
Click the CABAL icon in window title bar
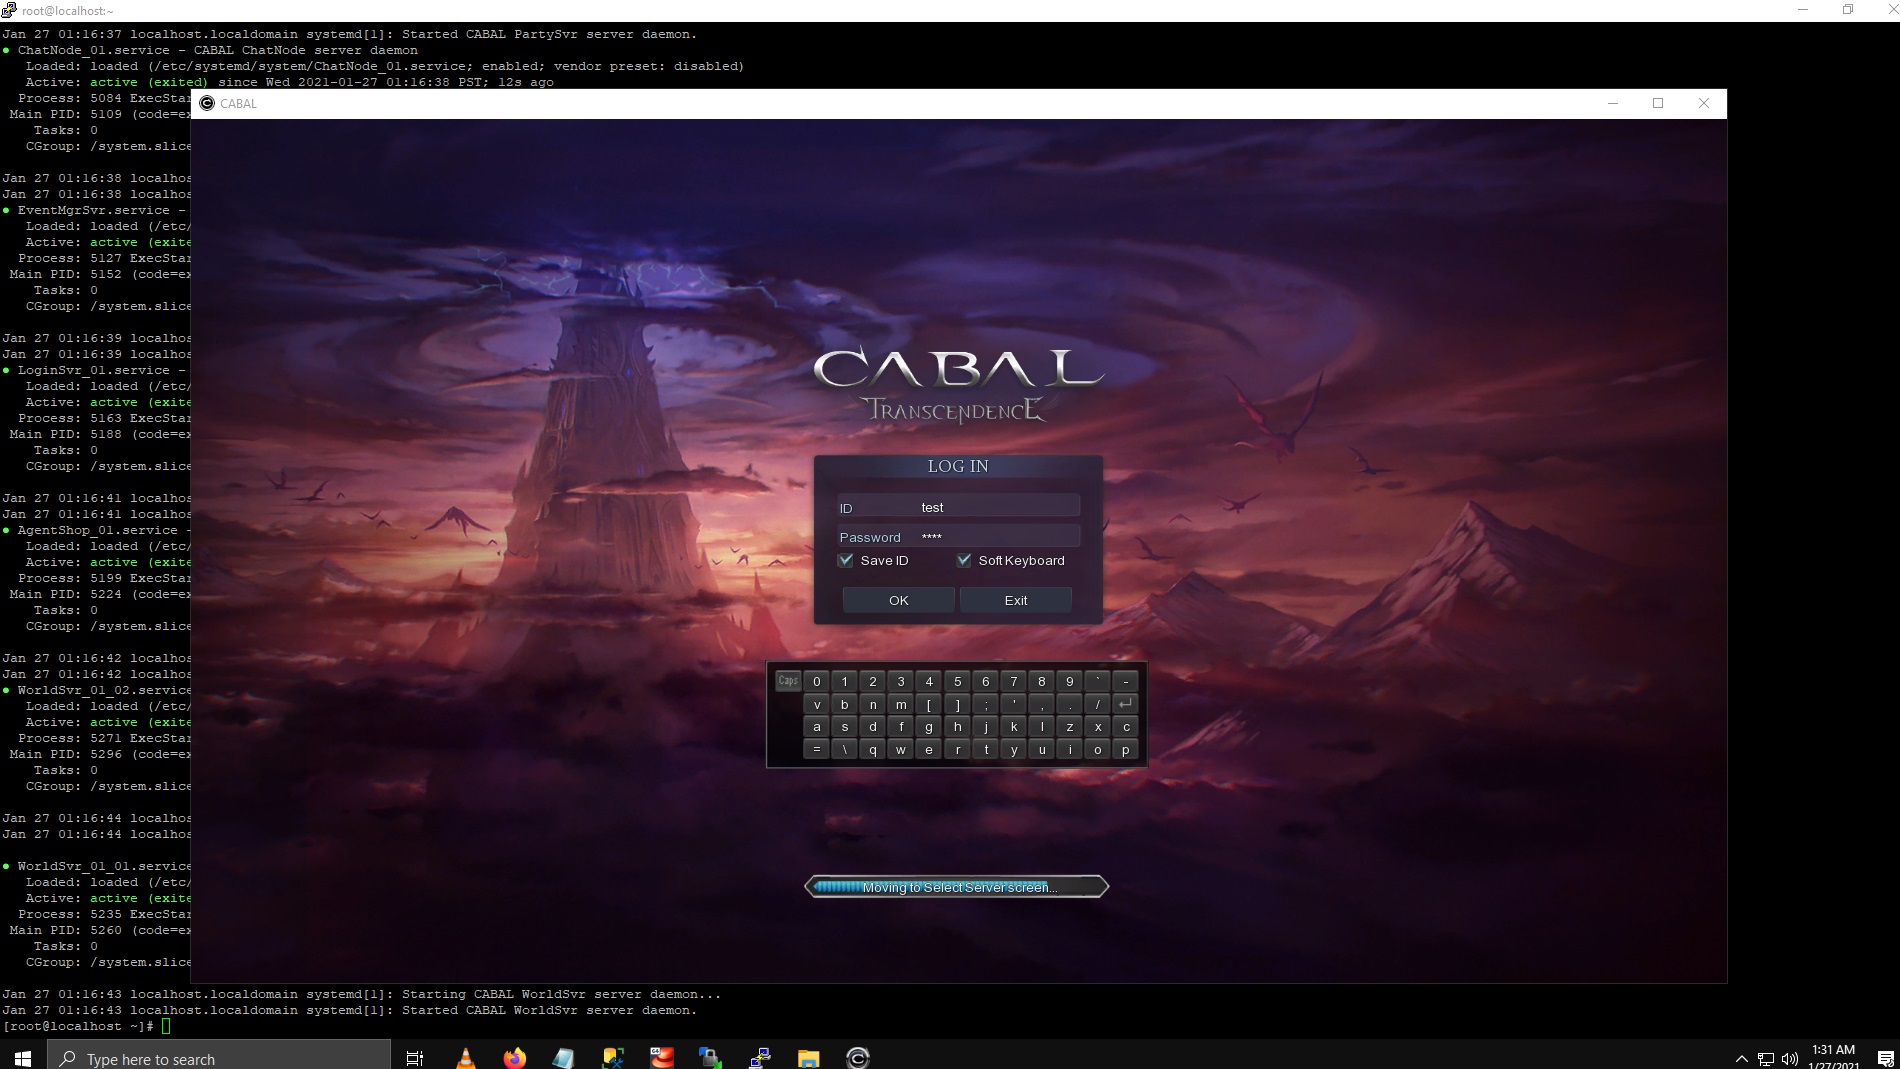207,103
